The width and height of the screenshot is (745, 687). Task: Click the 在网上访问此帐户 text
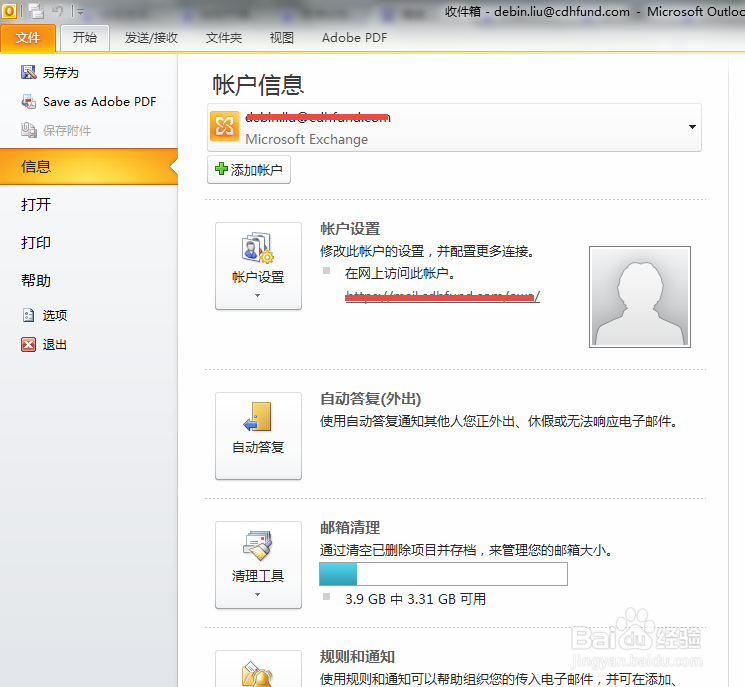click(x=400, y=273)
